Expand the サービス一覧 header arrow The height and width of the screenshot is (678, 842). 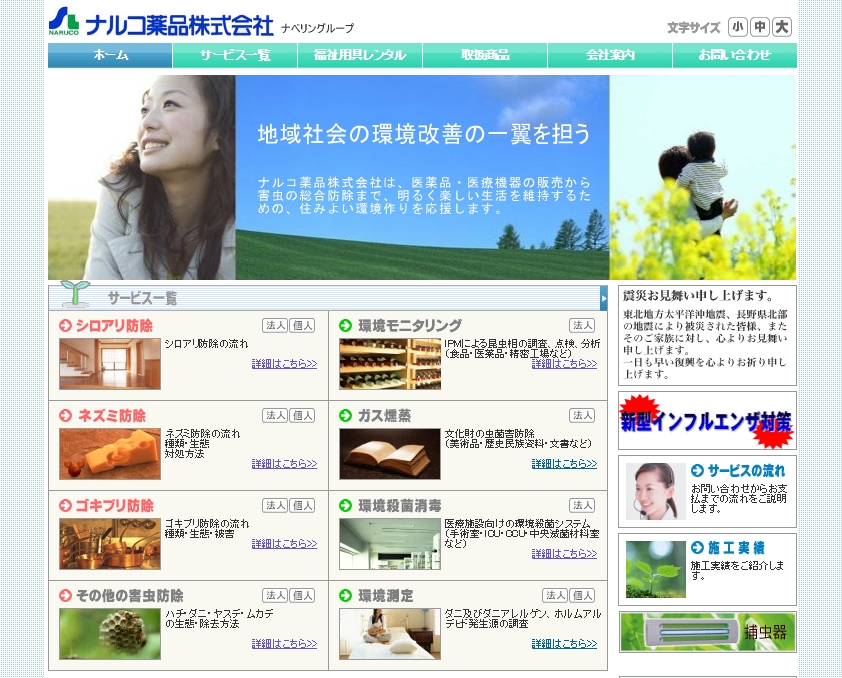point(603,298)
